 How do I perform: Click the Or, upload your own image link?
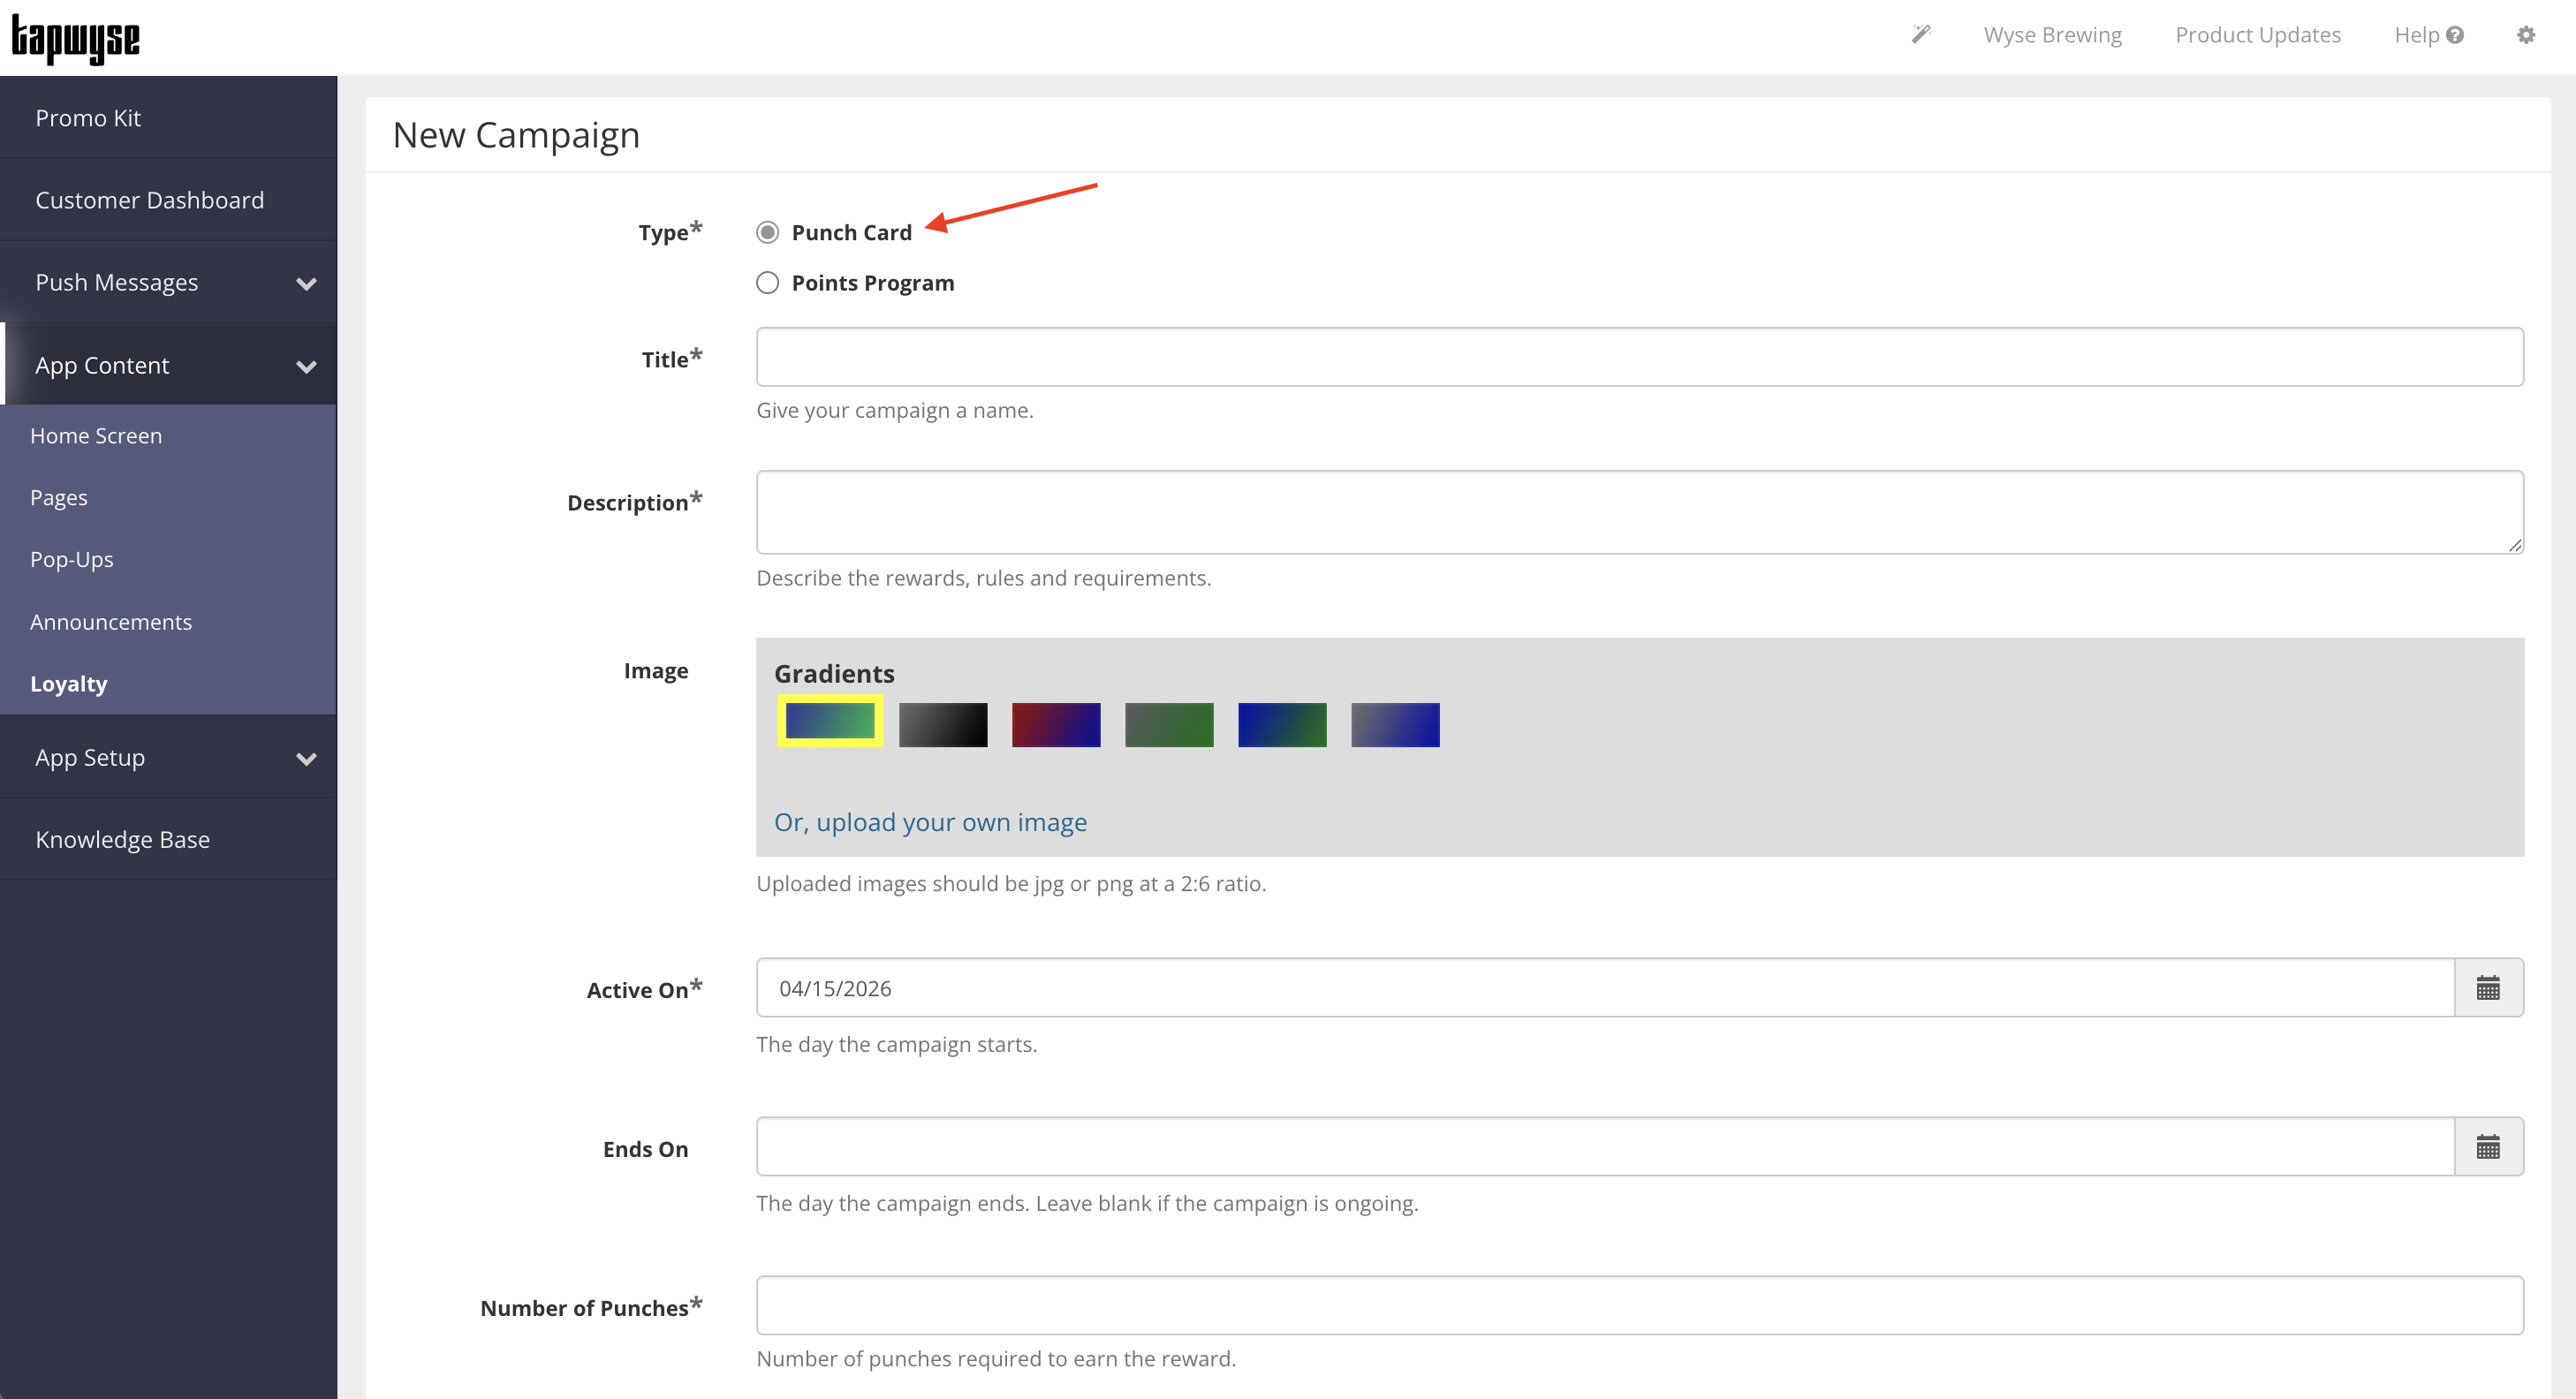pos(930,822)
